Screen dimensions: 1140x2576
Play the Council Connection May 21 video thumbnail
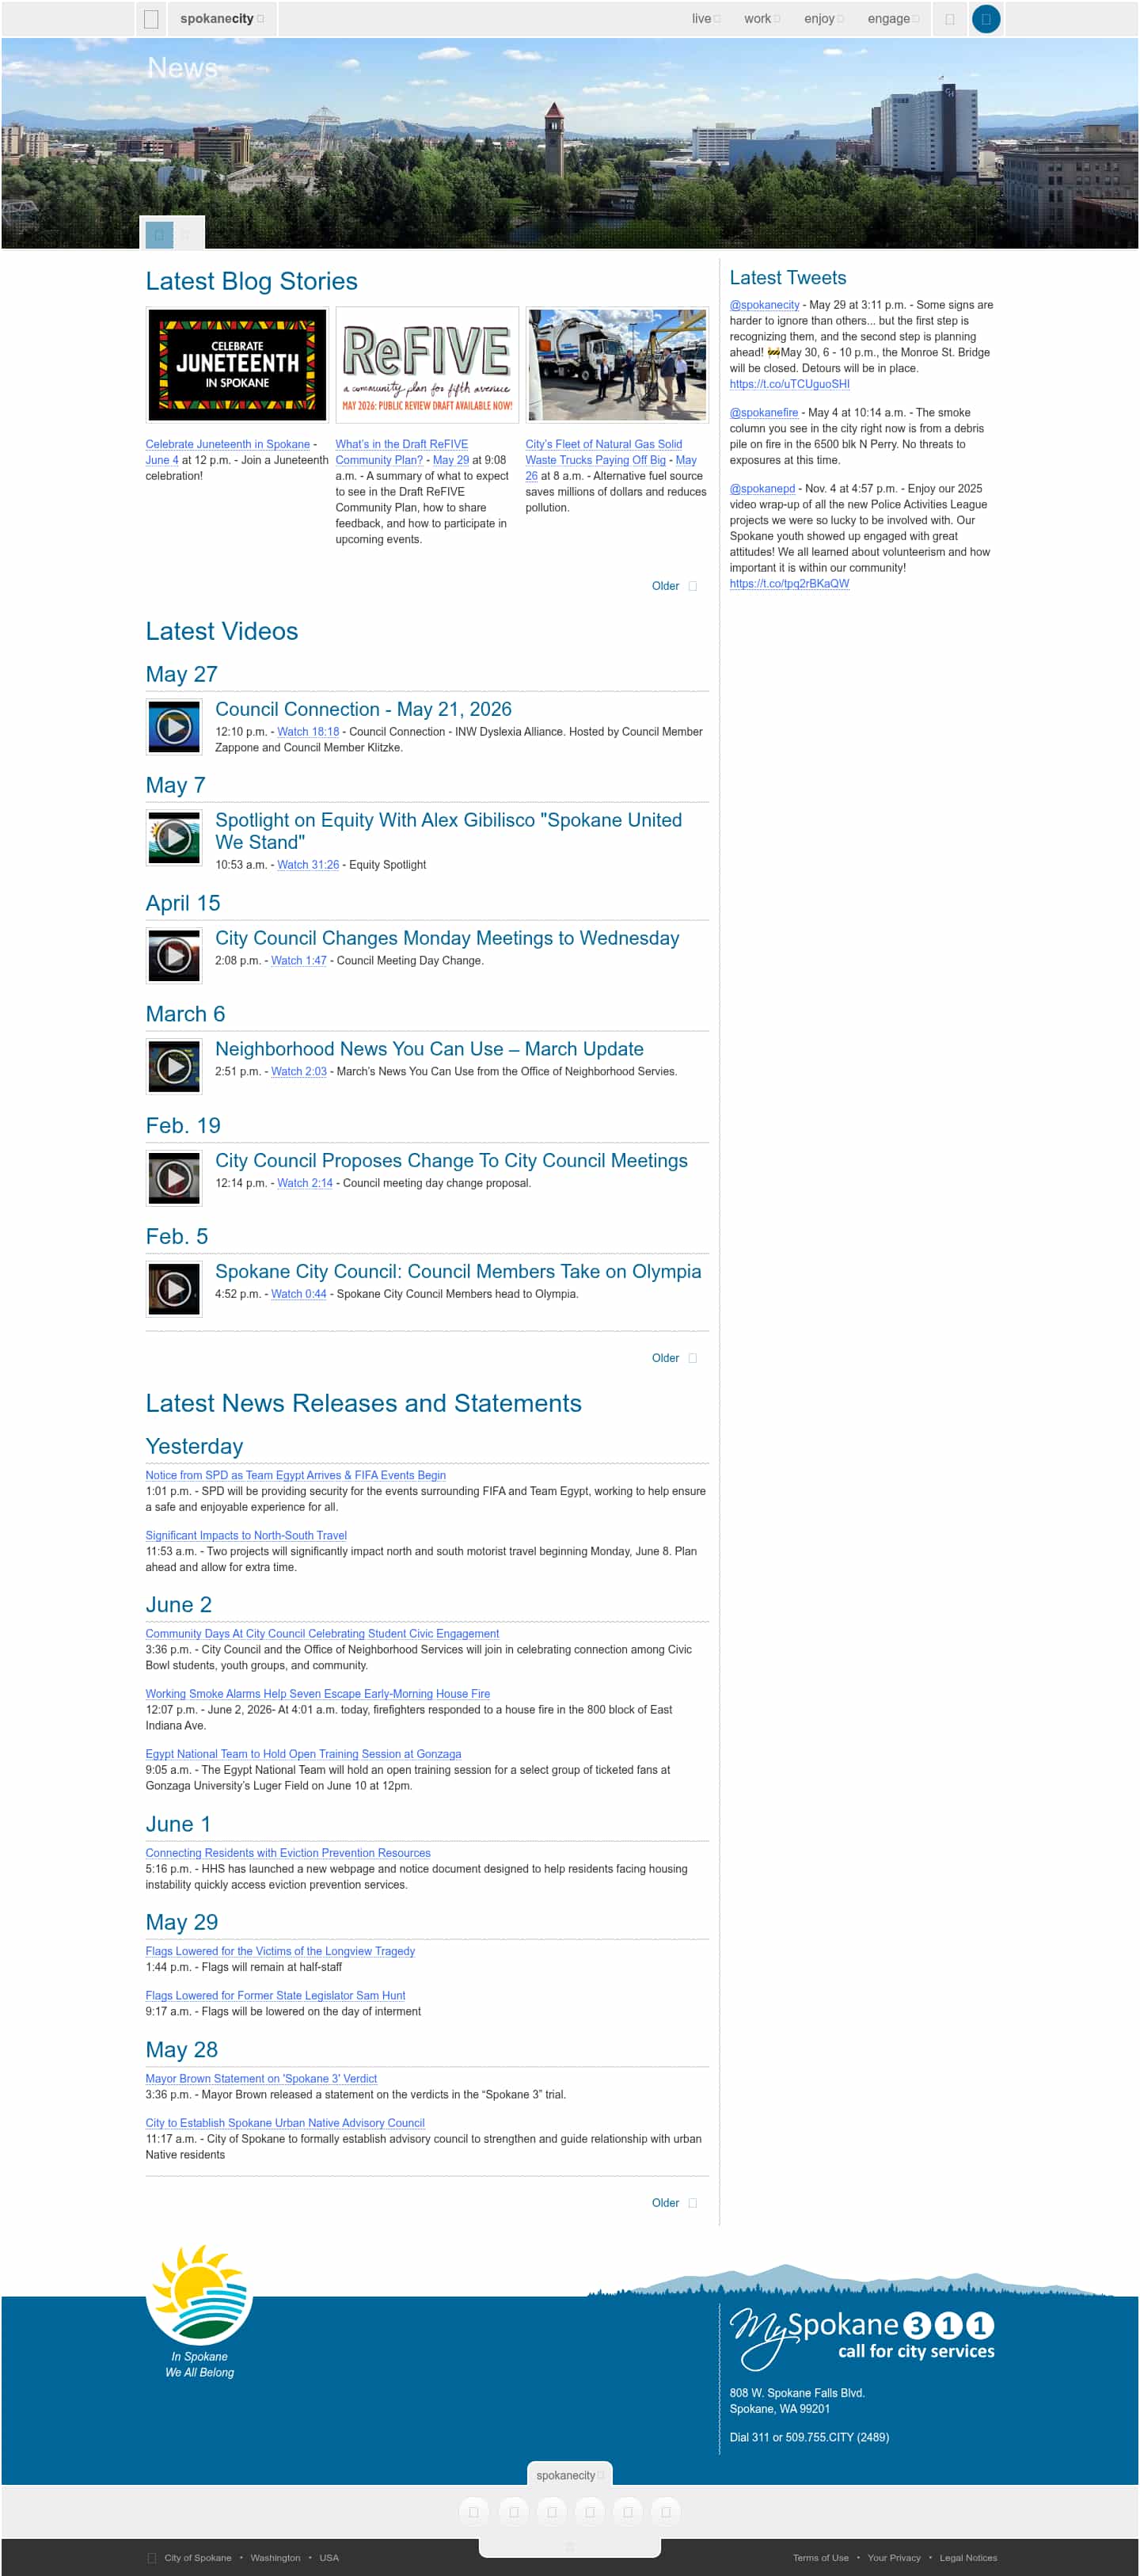[x=174, y=726]
